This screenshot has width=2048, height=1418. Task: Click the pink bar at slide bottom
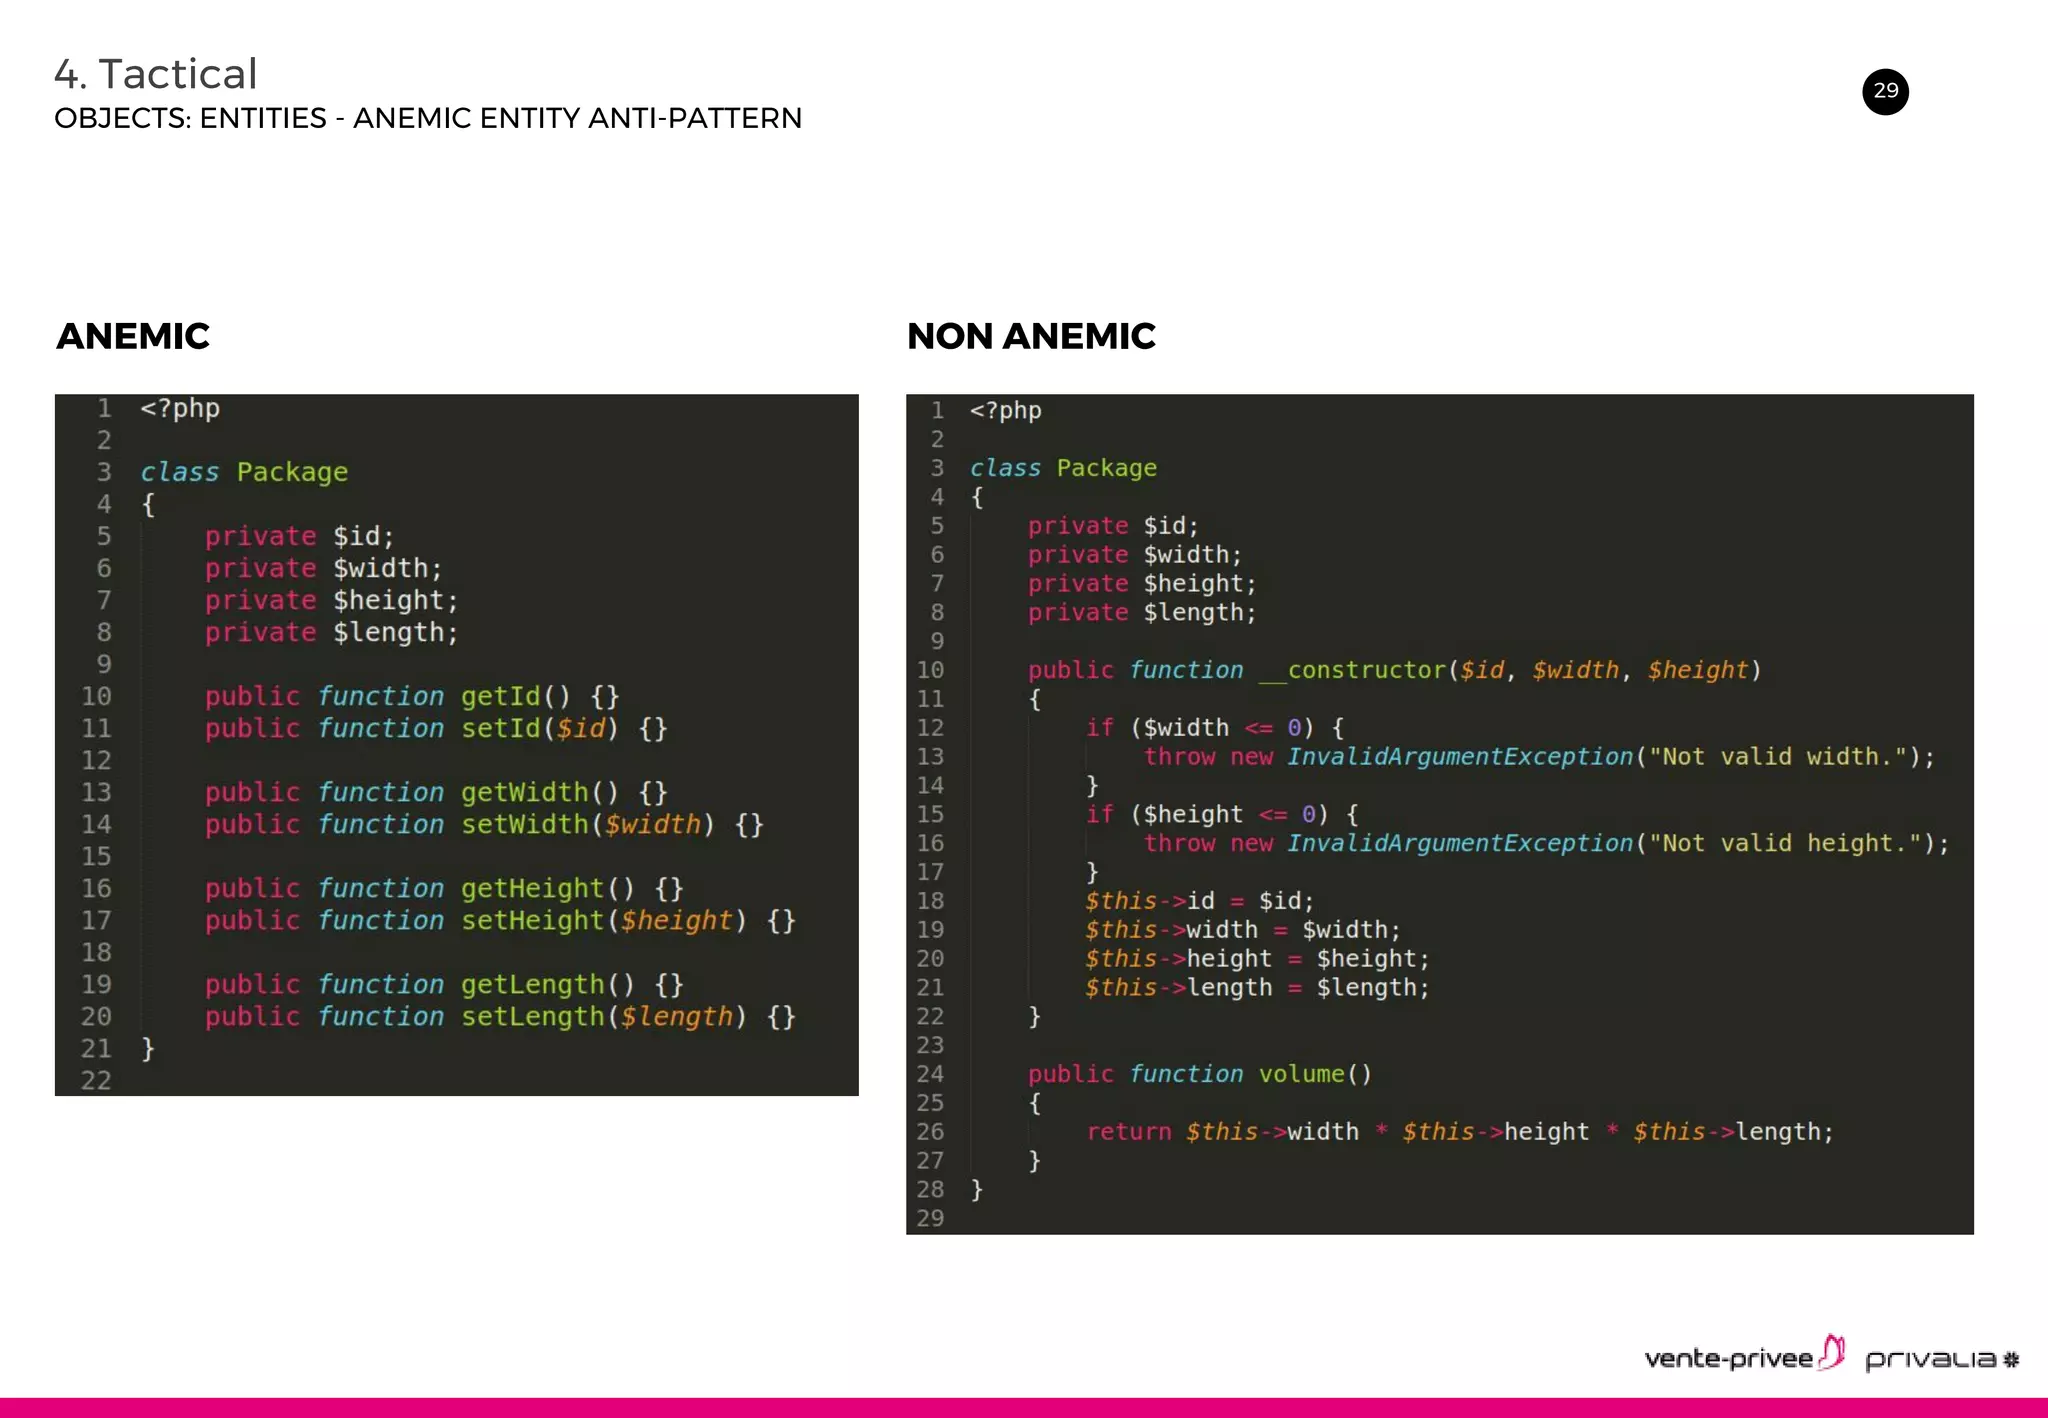[x=1024, y=1407]
